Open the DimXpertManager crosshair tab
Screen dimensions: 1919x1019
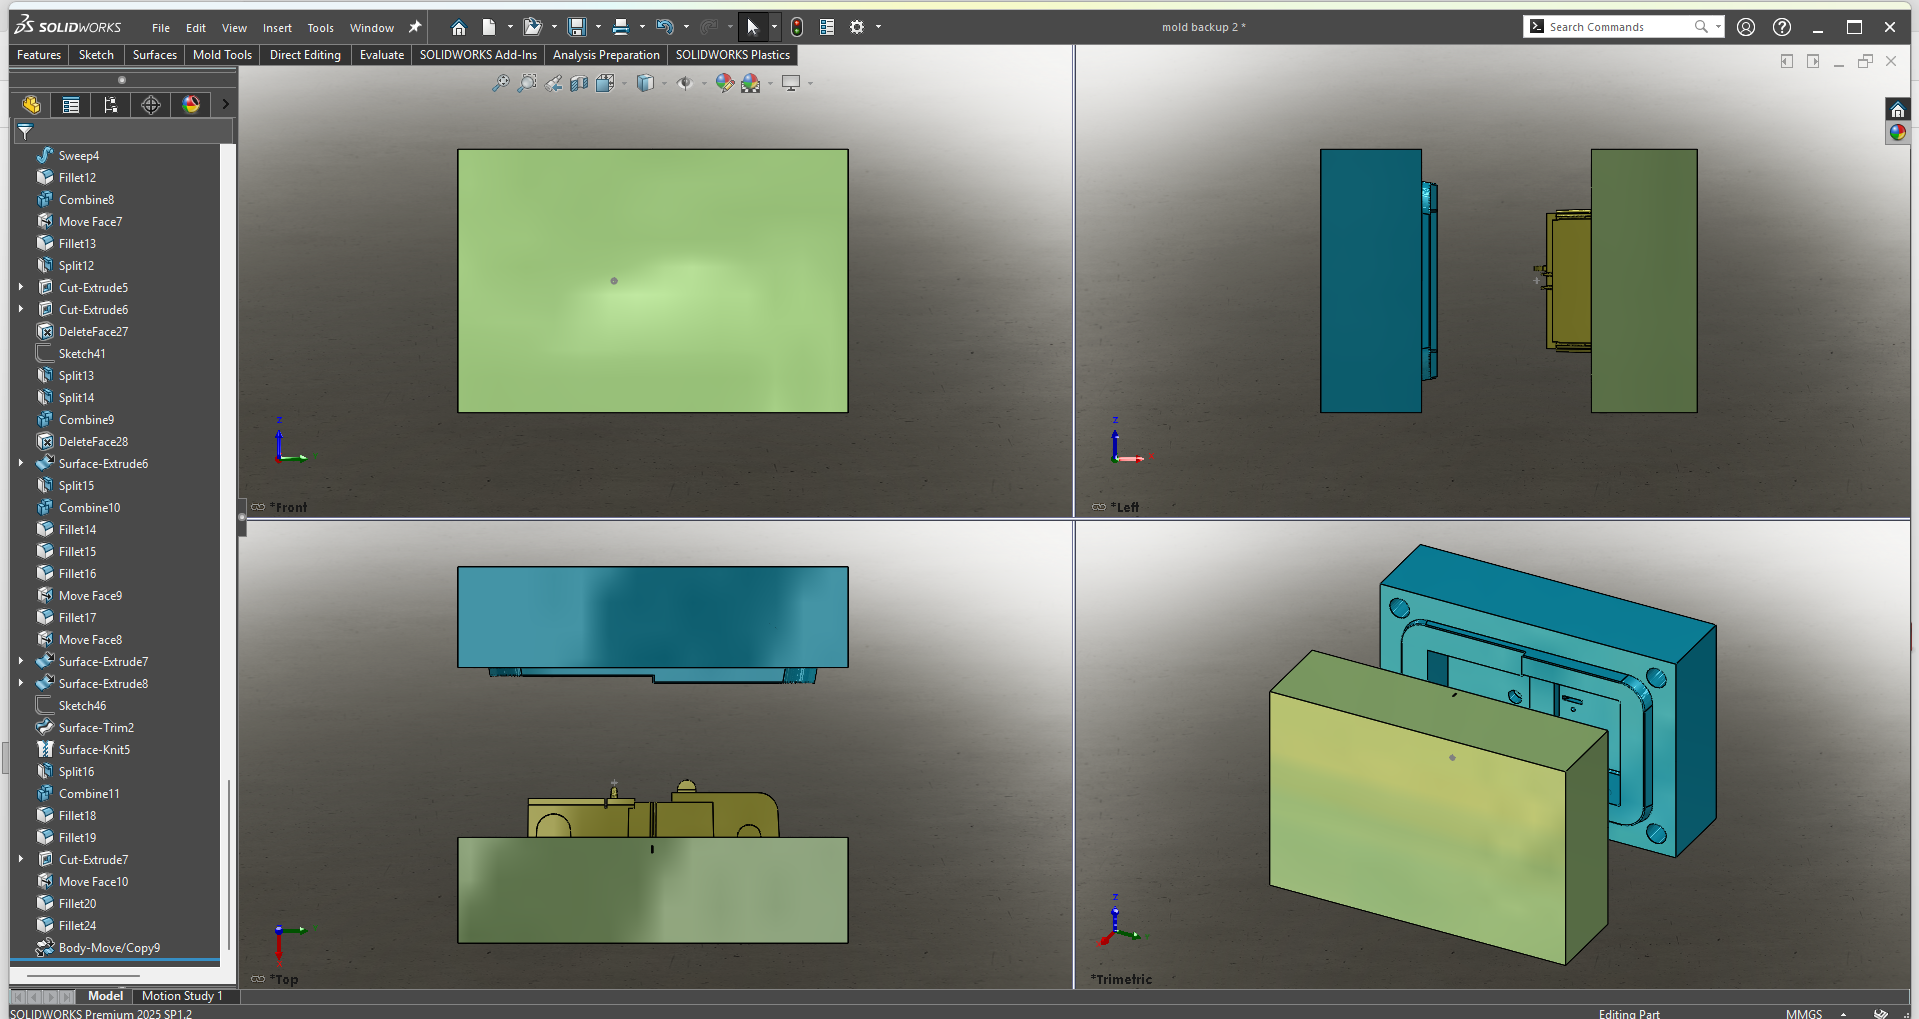coord(151,105)
